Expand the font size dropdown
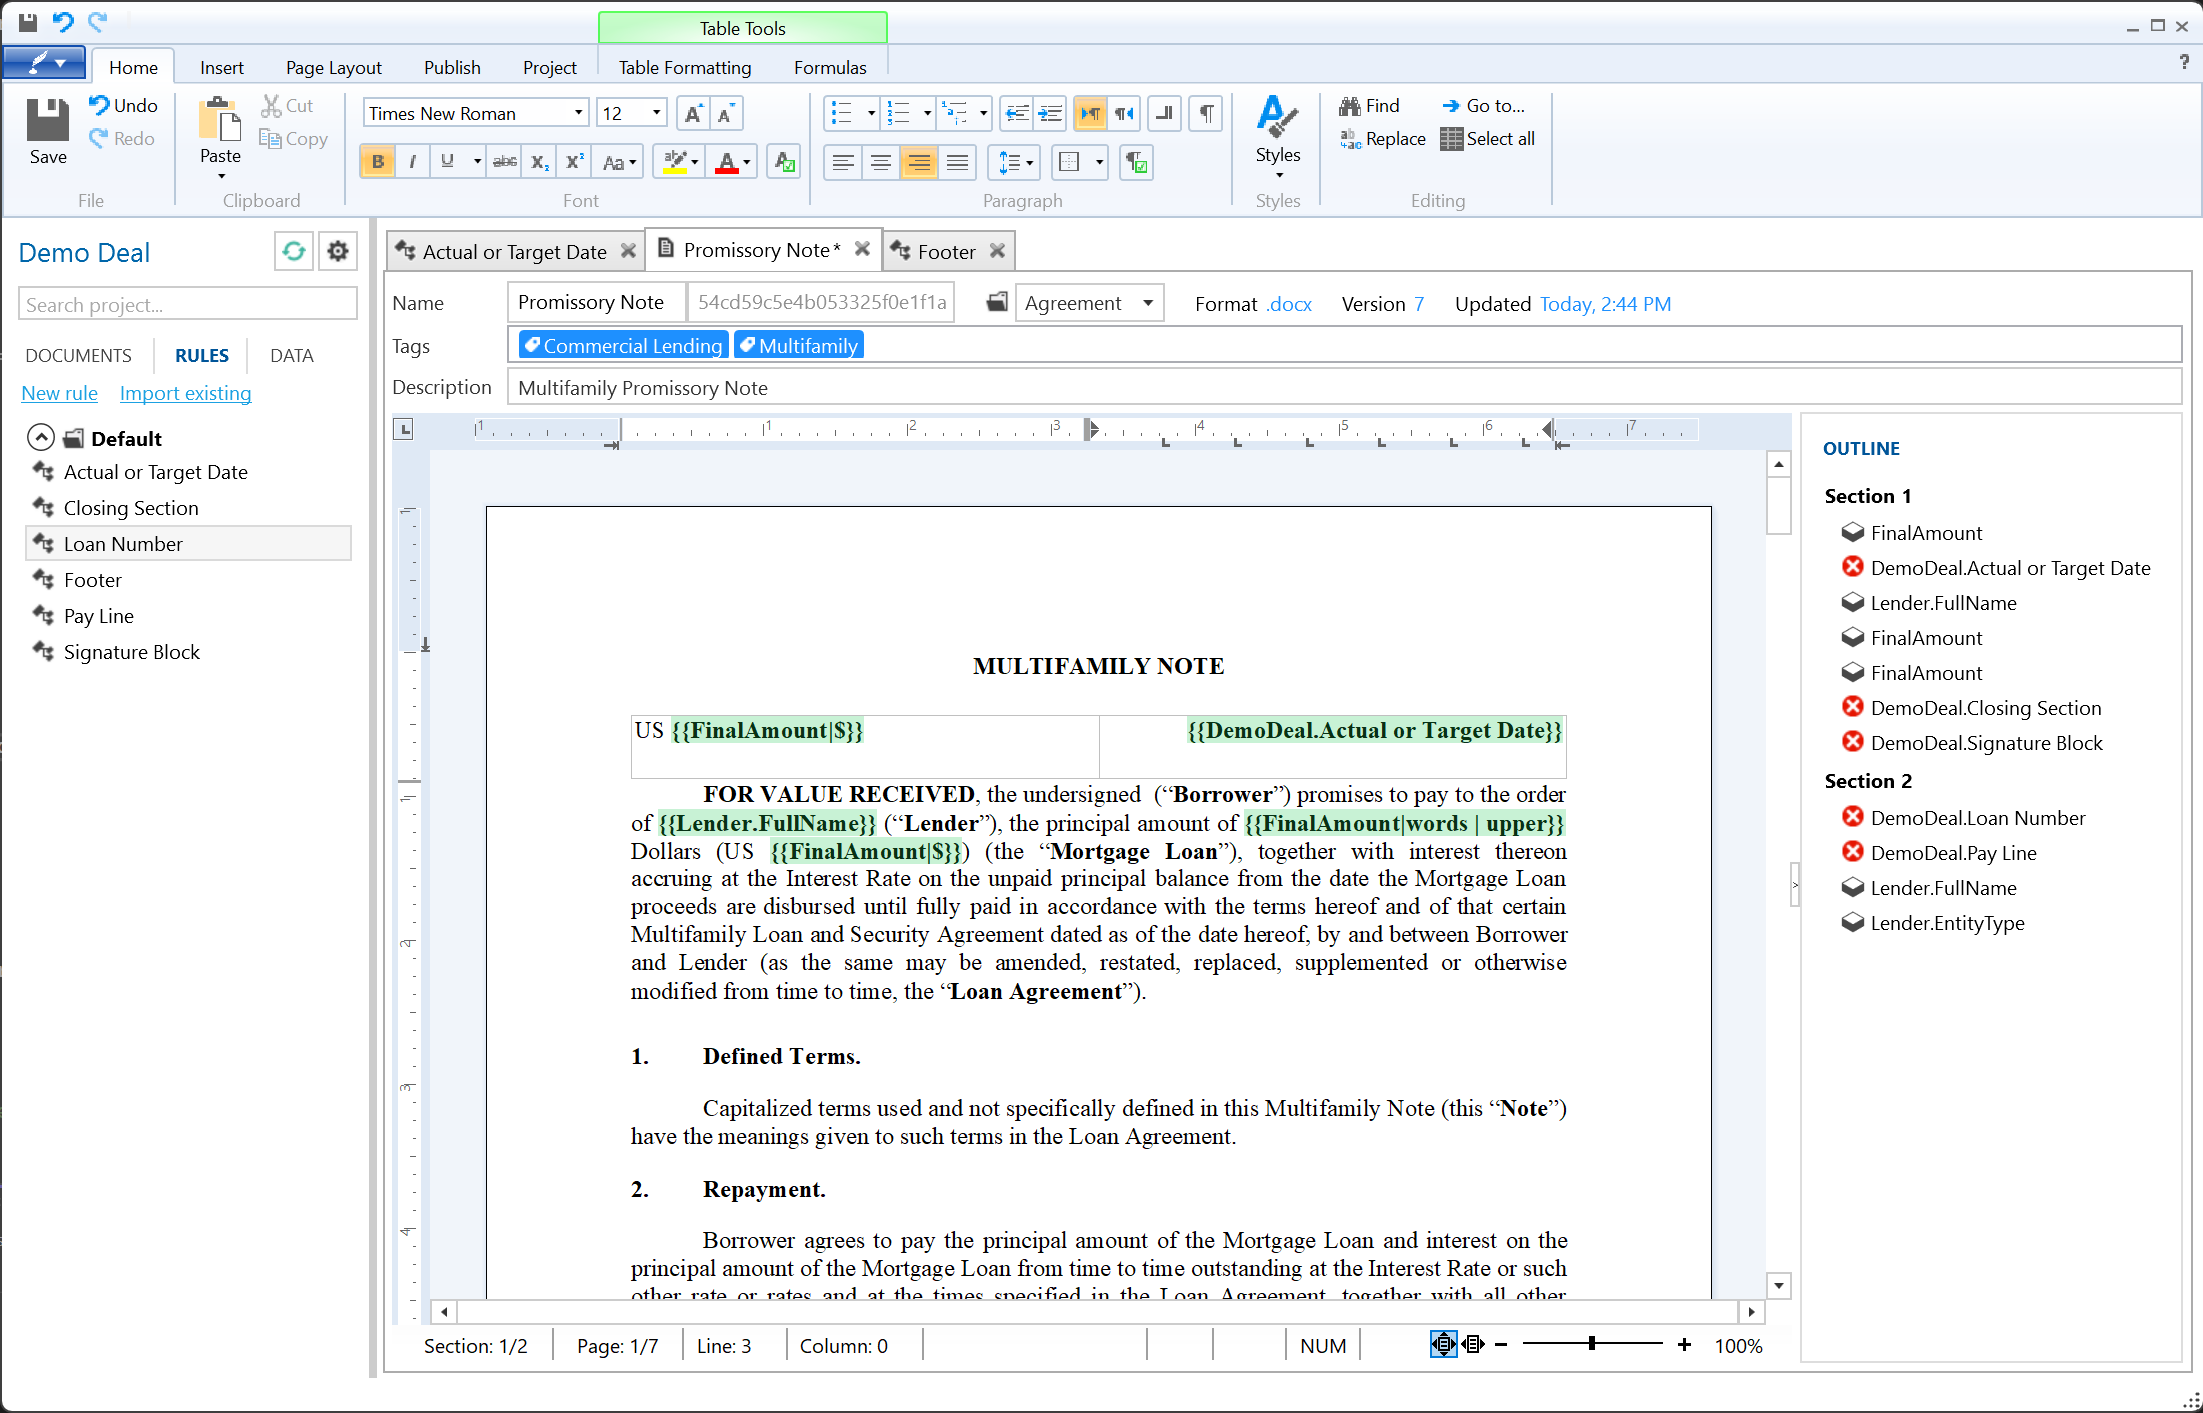This screenshot has width=2203, height=1413. pyautogui.click(x=655, y=112)
